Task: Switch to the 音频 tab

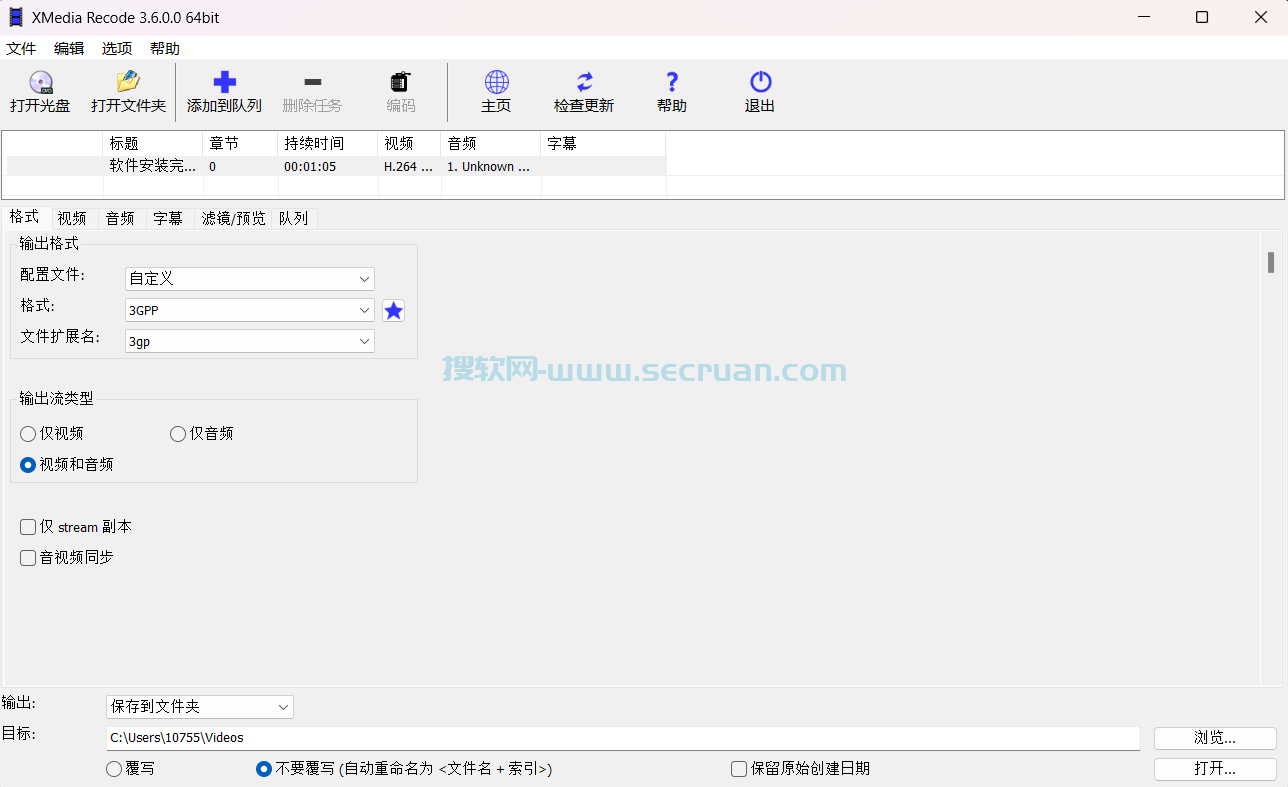Action: (120, 218)
